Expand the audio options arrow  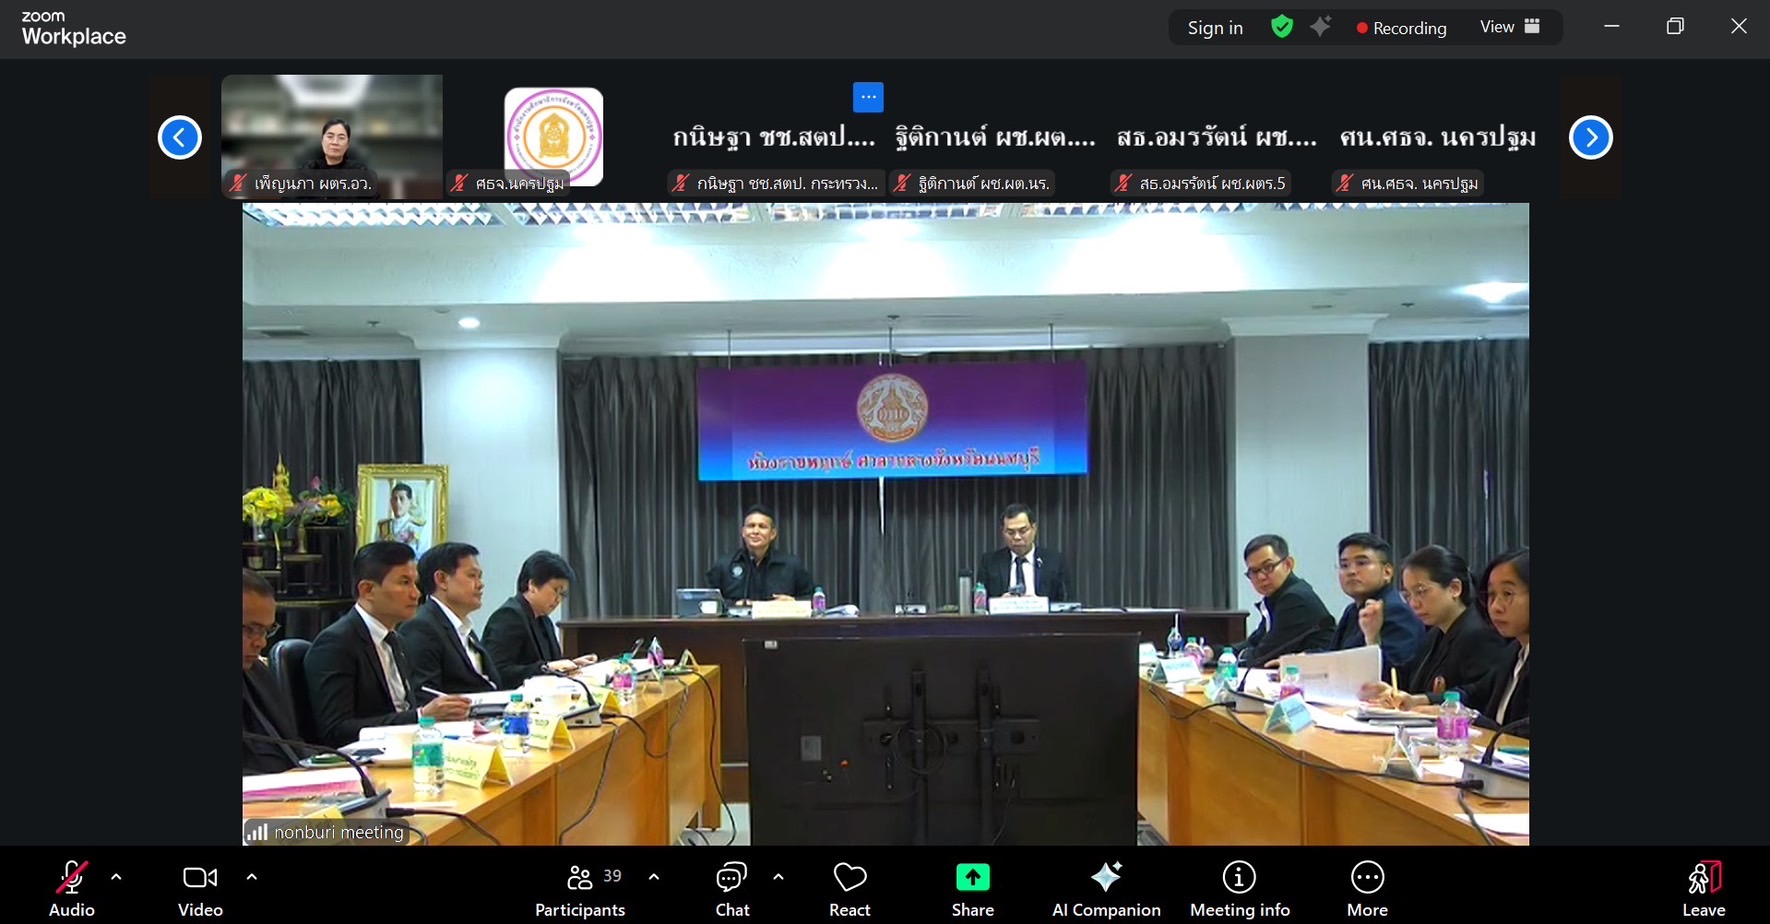click(116, 877)
